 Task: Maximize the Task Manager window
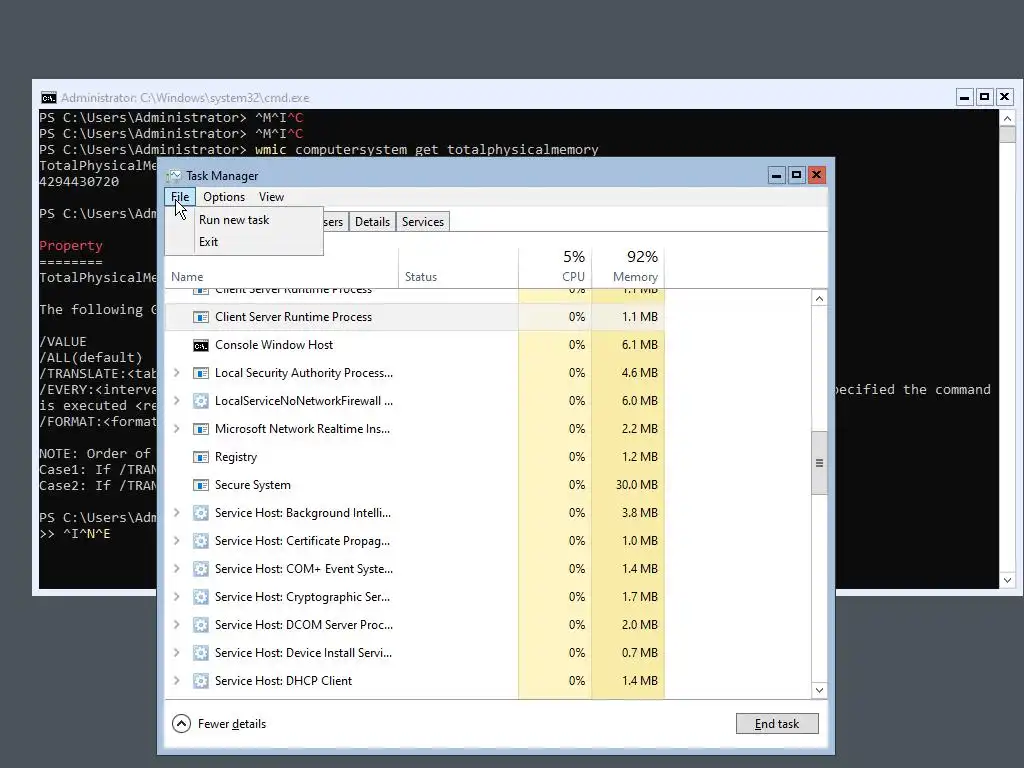(x=796, y=175)
